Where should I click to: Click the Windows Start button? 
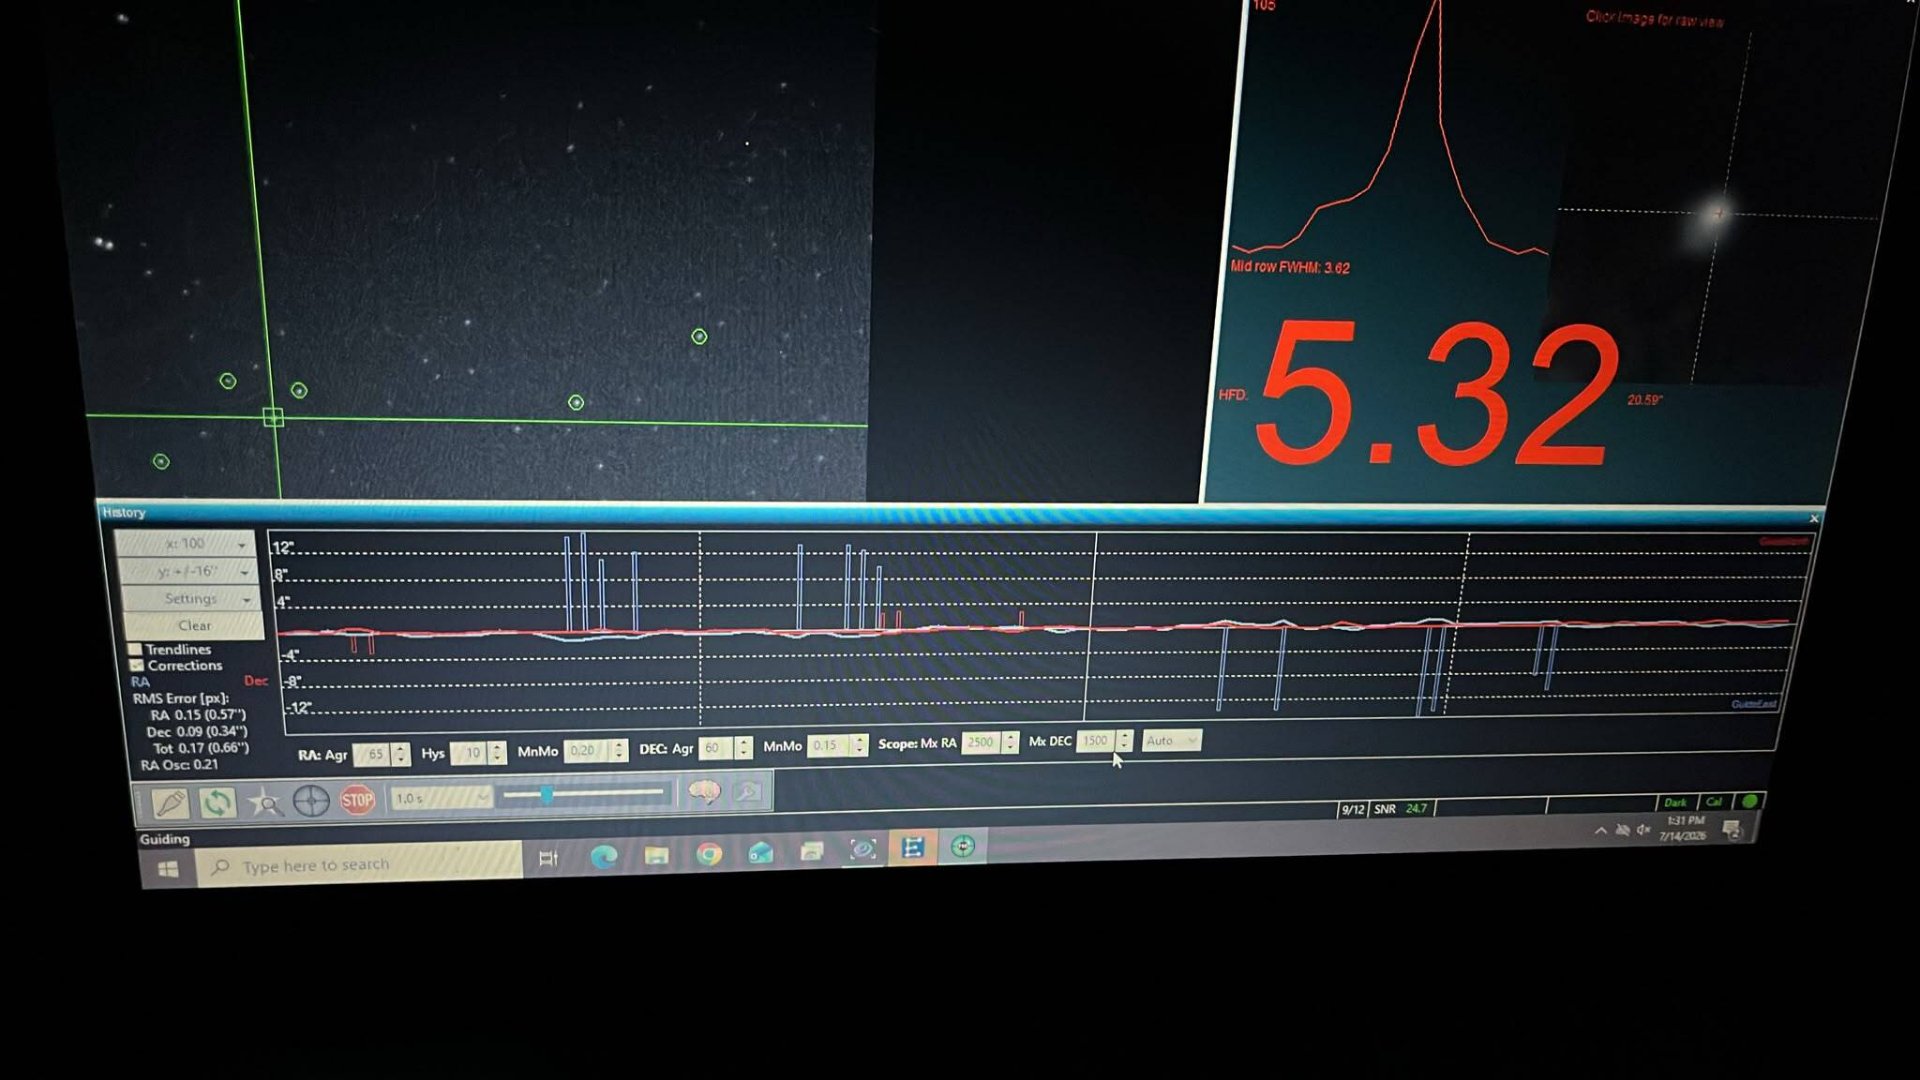pyautogui.click(x=168, y=869)
